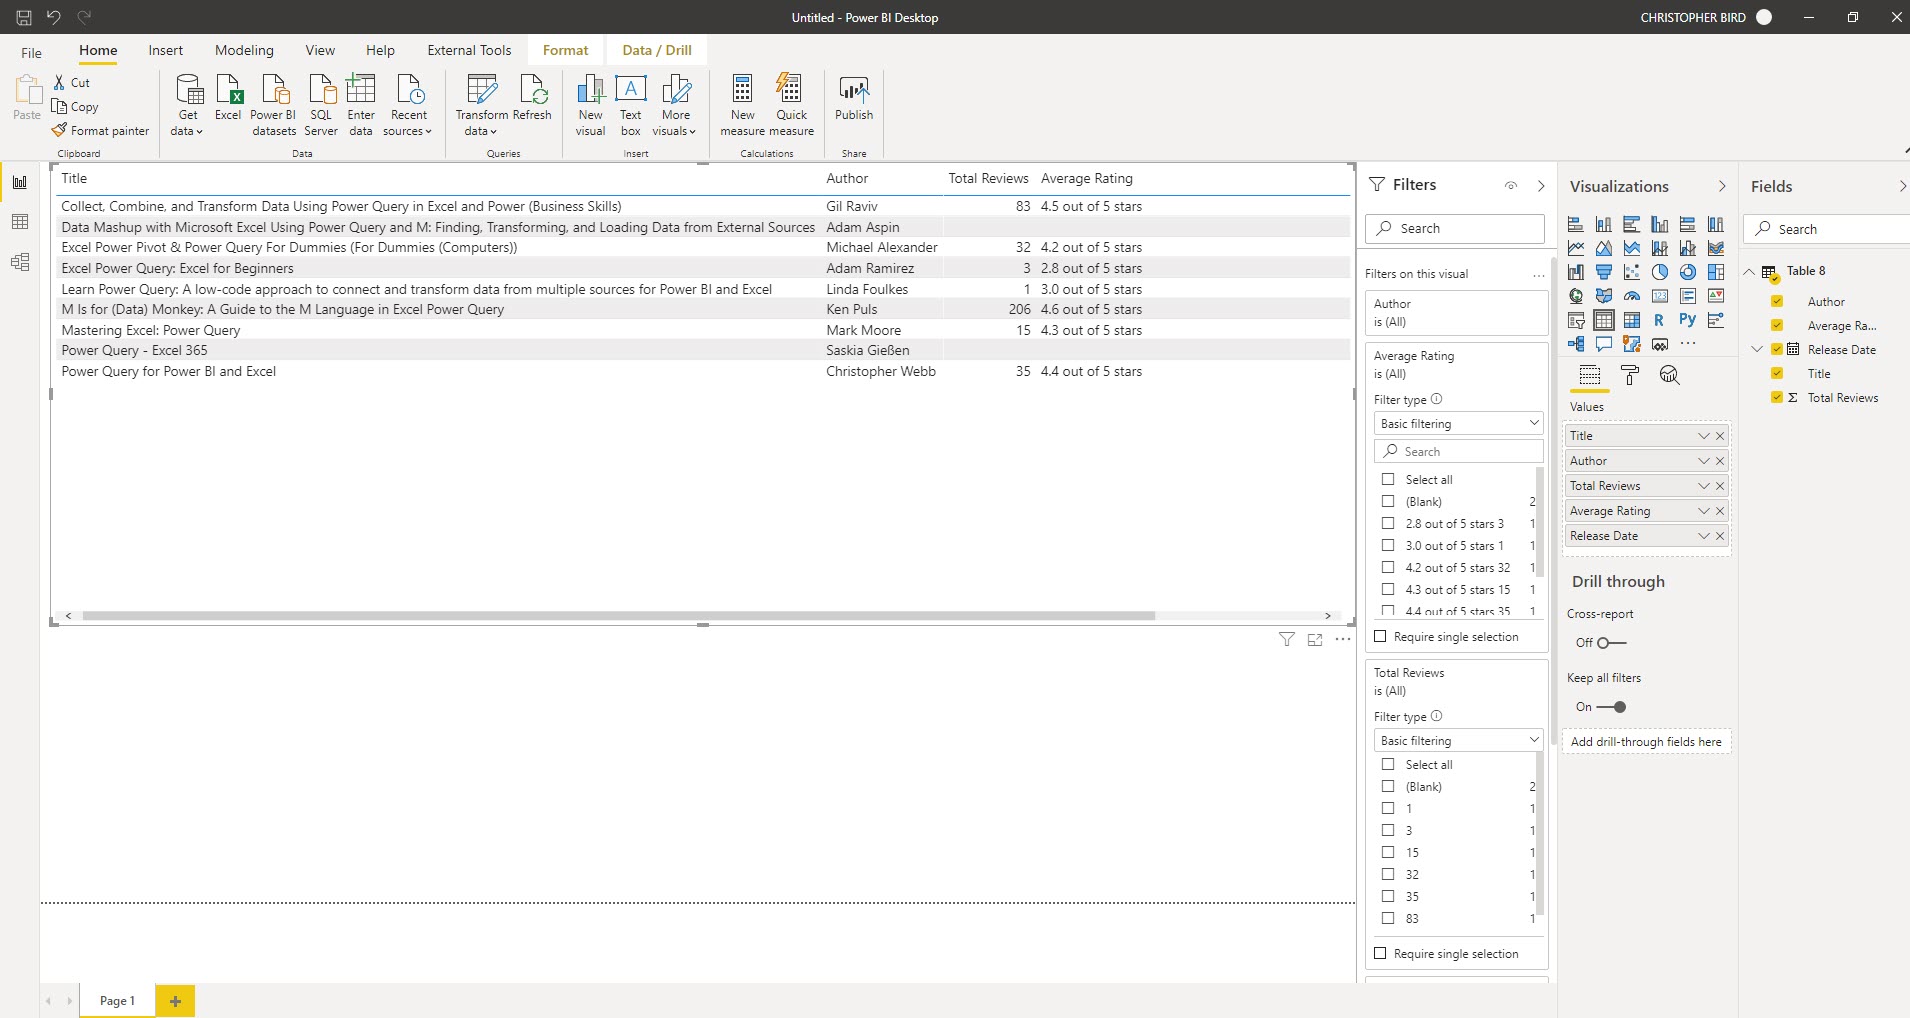
Task: Open the Modeling ribbon tab
Action: click(x=244, y=50)
